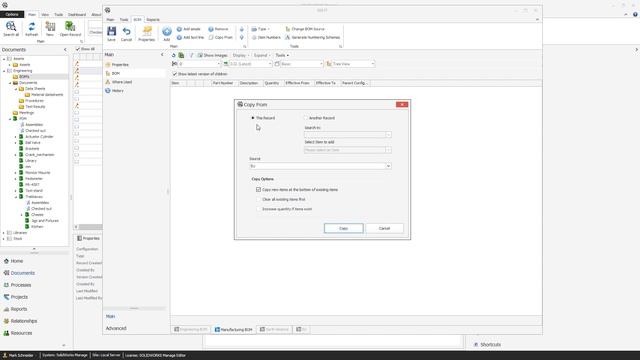Click the large Add button icon
The image size is (640, 360).
pos(167,33)
